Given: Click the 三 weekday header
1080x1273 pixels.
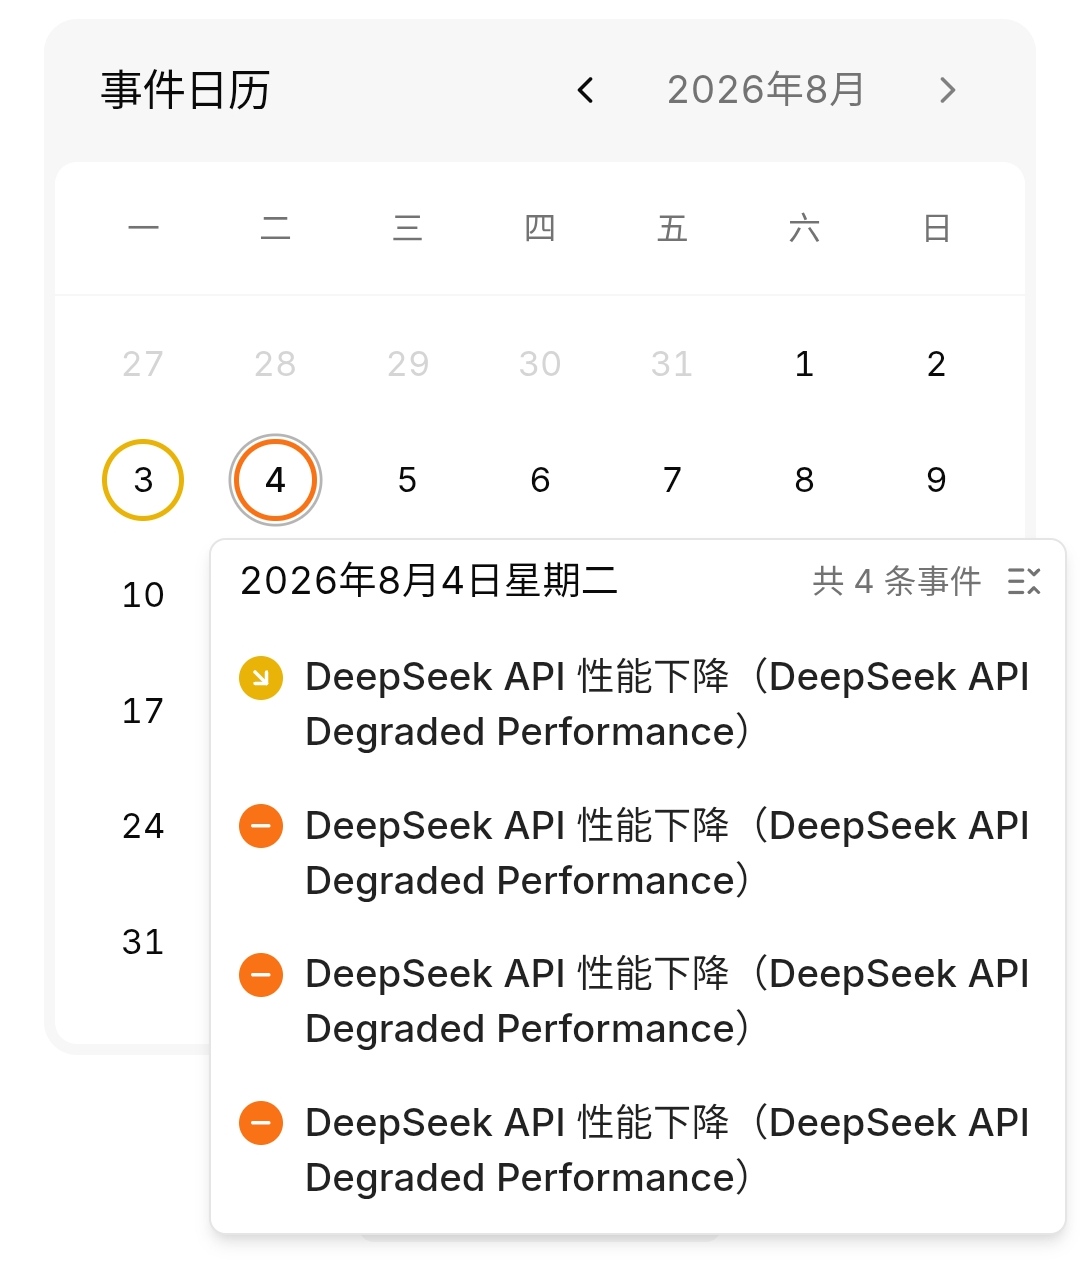Looking at the screenshot, I should [x=407, y=229].
